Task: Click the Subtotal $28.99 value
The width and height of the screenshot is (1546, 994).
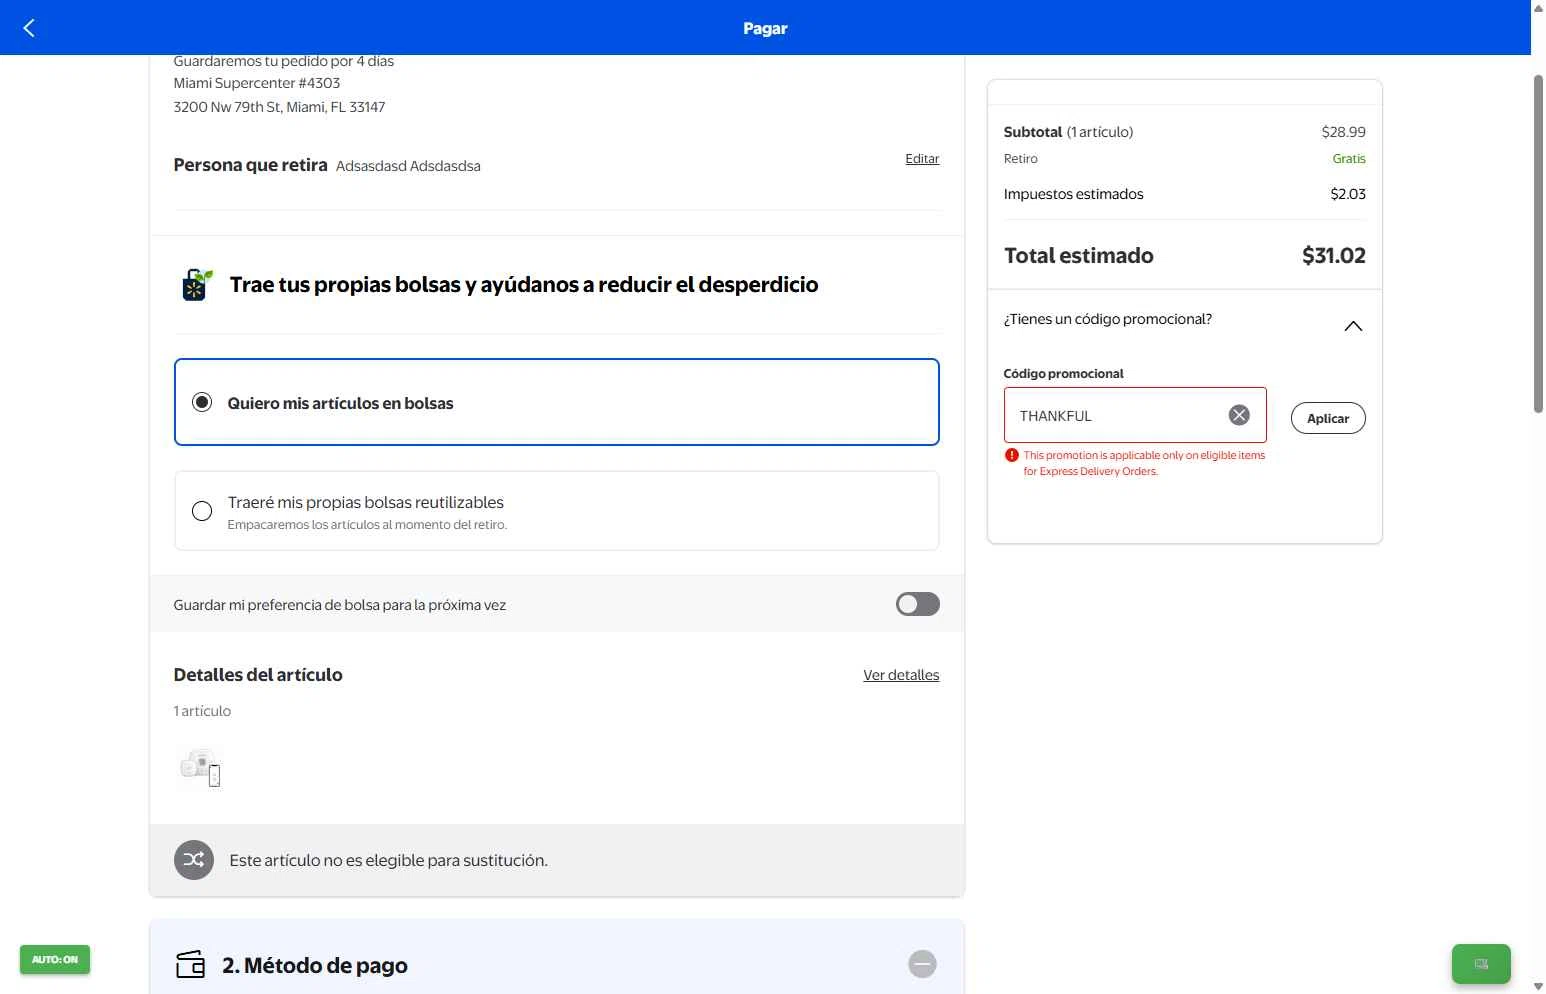Action: coord(1343,132)
